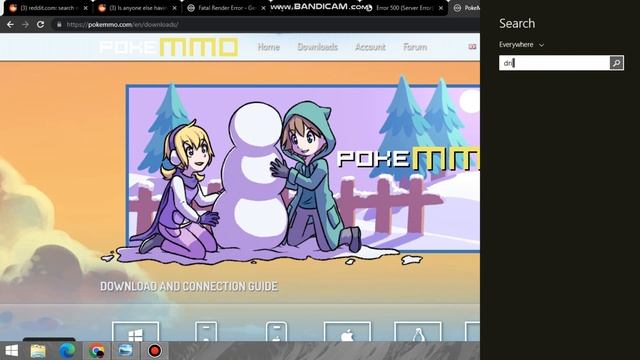
Task: Go back to the previous browser page
Action: (10, 24)
